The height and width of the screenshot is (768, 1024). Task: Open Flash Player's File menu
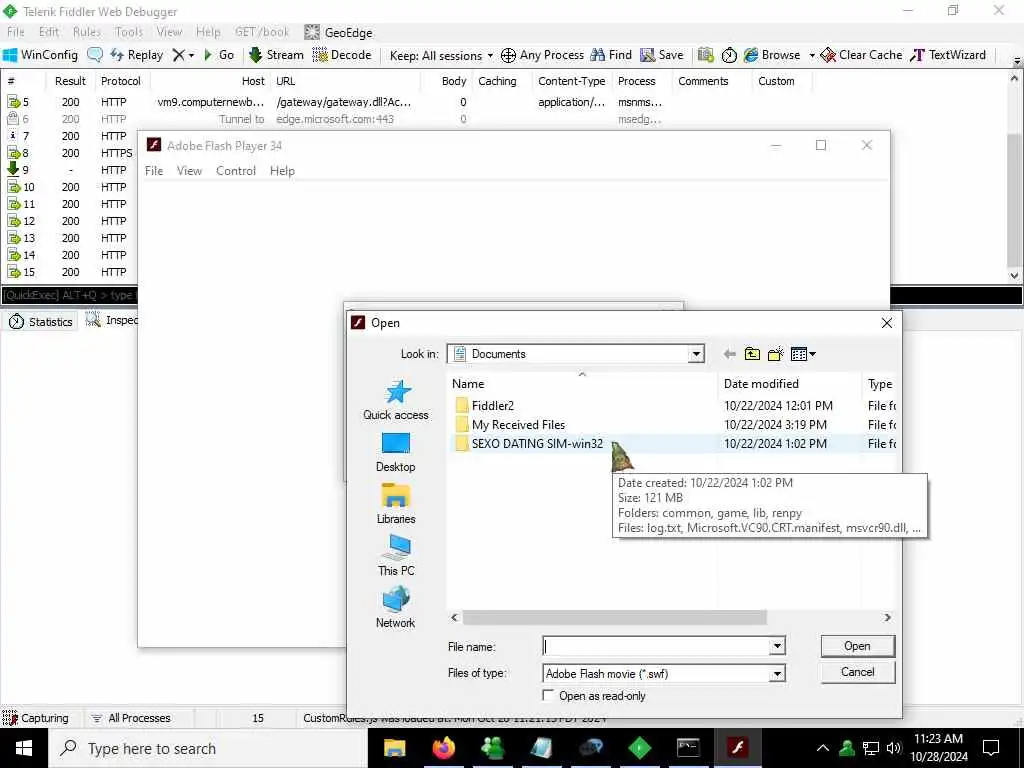(153, 170)
